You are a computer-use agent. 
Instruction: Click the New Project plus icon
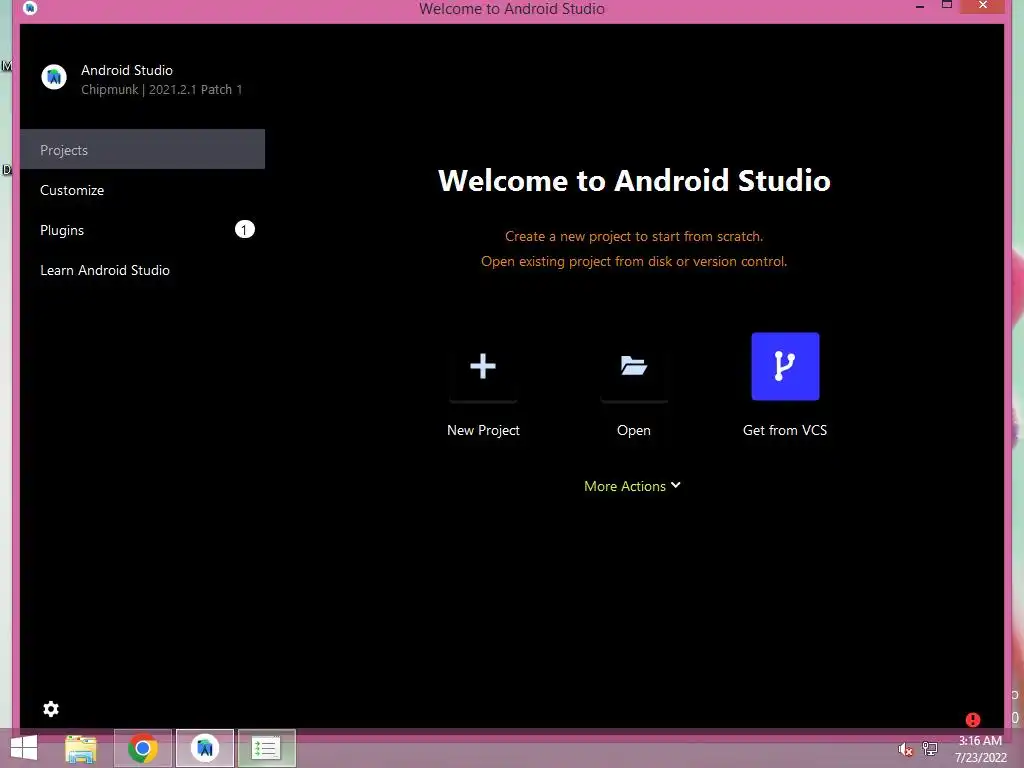coord(483,366)
